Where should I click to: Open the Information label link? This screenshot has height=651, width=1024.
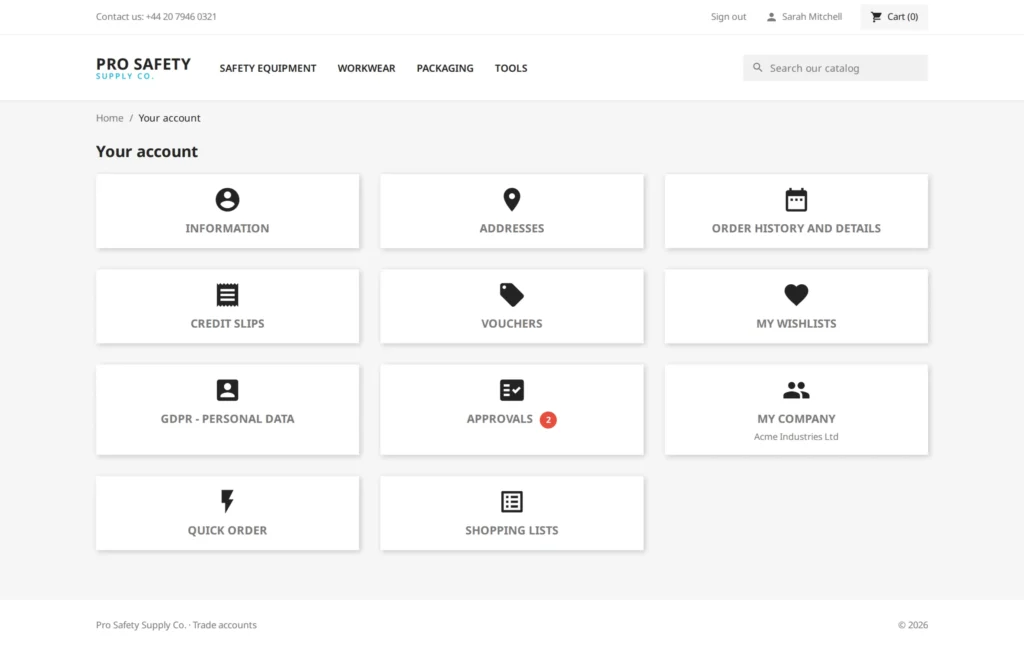[227, 229]
